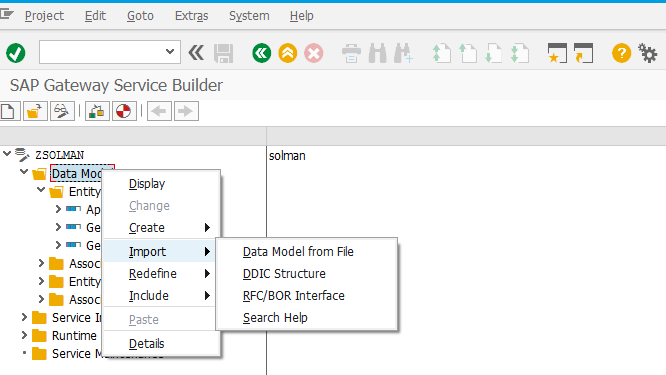Click the green Enter checkmark icon
Screen dimensions: 666x375
(16, 53)
